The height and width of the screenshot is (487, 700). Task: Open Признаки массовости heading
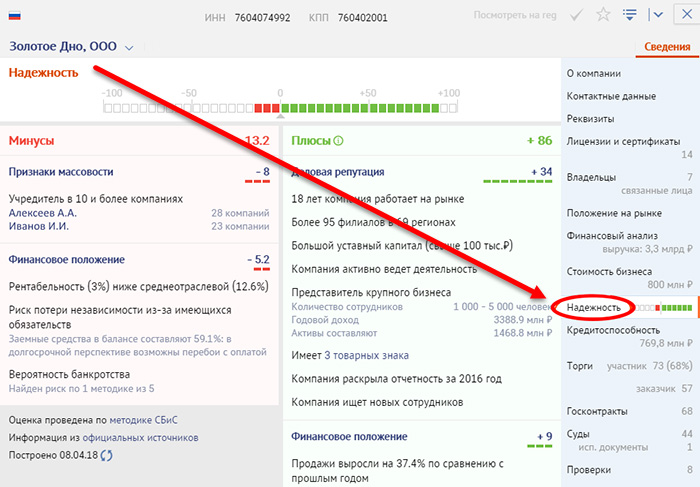coord(61,172)
